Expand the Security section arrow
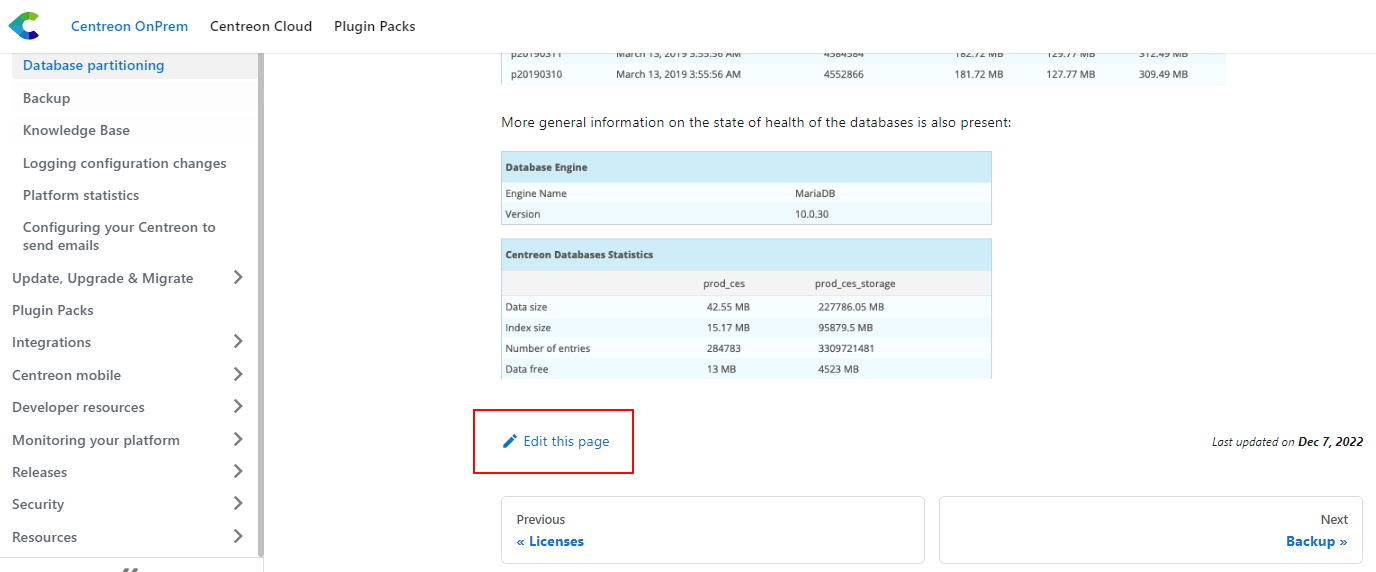 238,504
